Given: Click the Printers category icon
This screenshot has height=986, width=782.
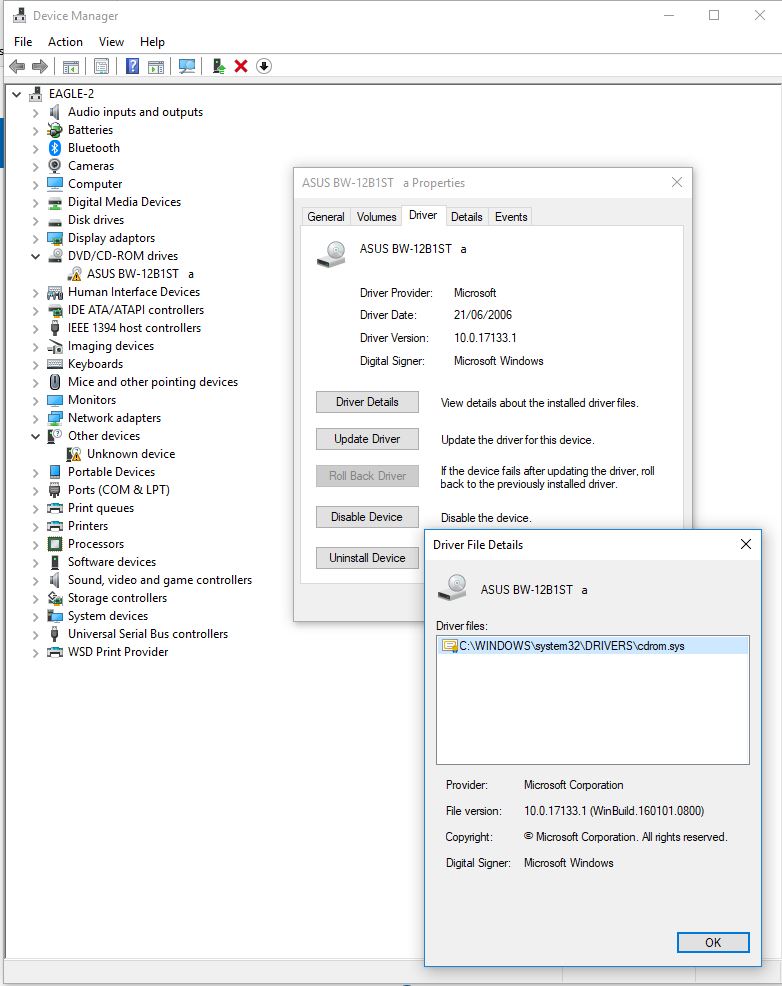Looking at the screenshot, I should (x=55, y=526).
